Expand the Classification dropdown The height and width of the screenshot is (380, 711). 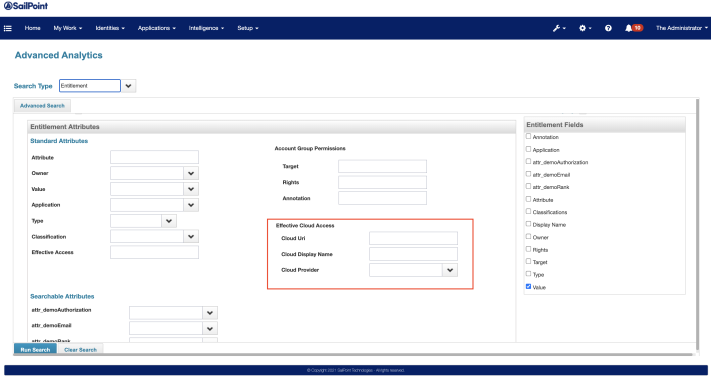point(191,236)
